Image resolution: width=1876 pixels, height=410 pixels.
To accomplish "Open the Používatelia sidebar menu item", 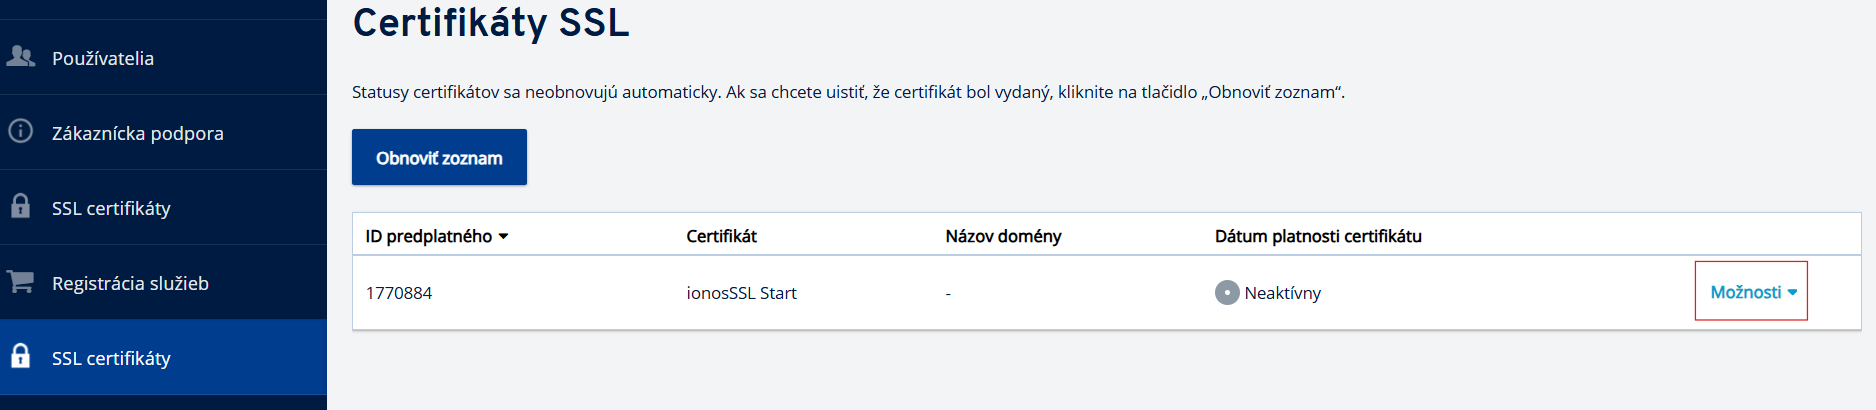I will [103, 58].
